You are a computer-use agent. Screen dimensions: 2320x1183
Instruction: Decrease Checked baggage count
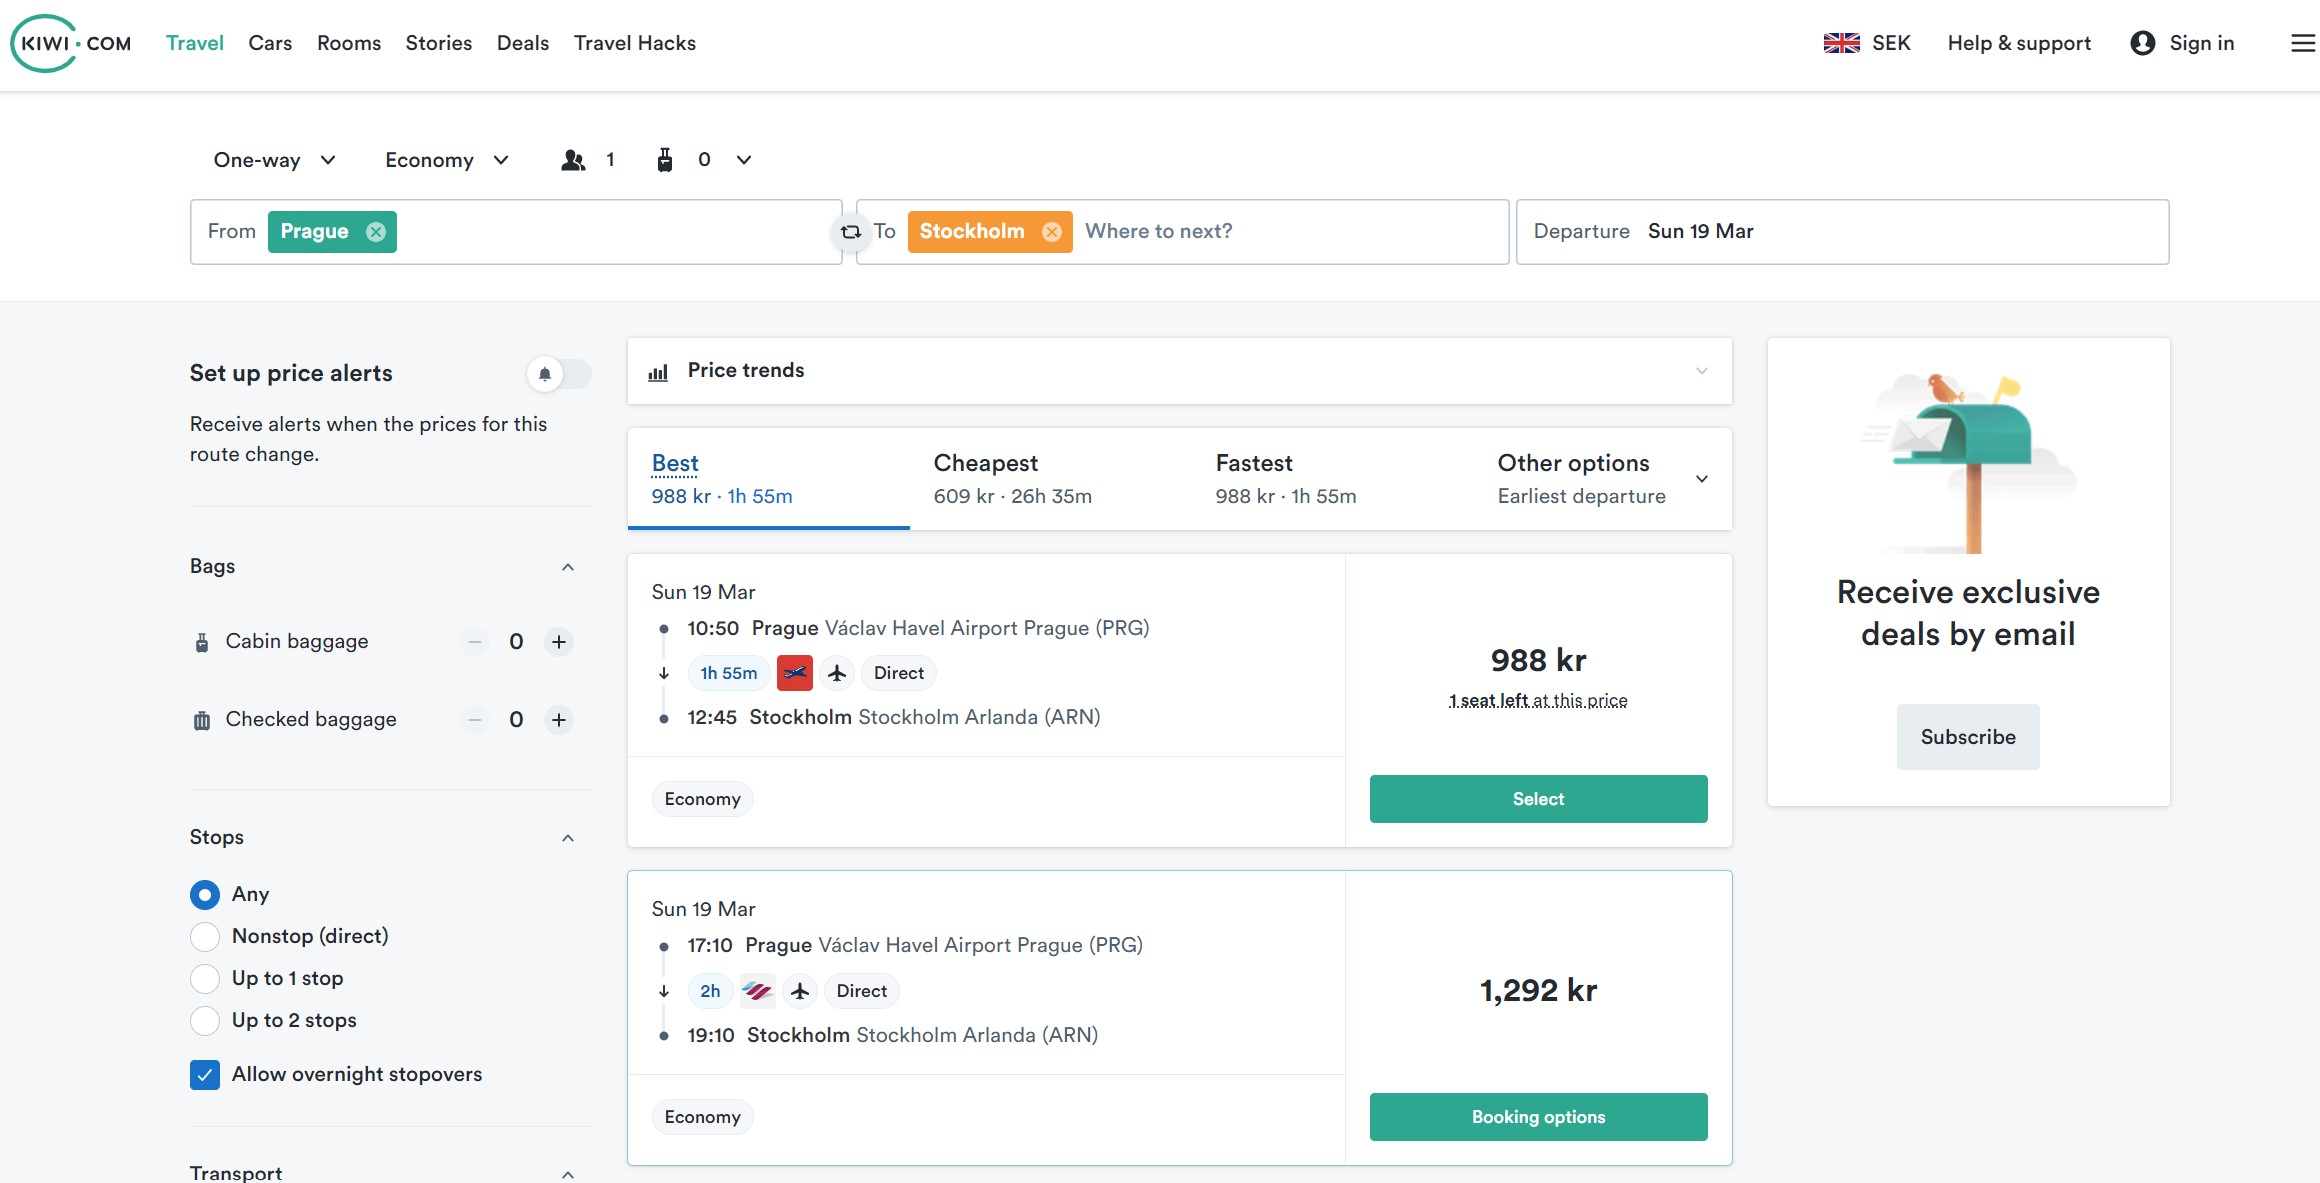(x=475, y=720)
